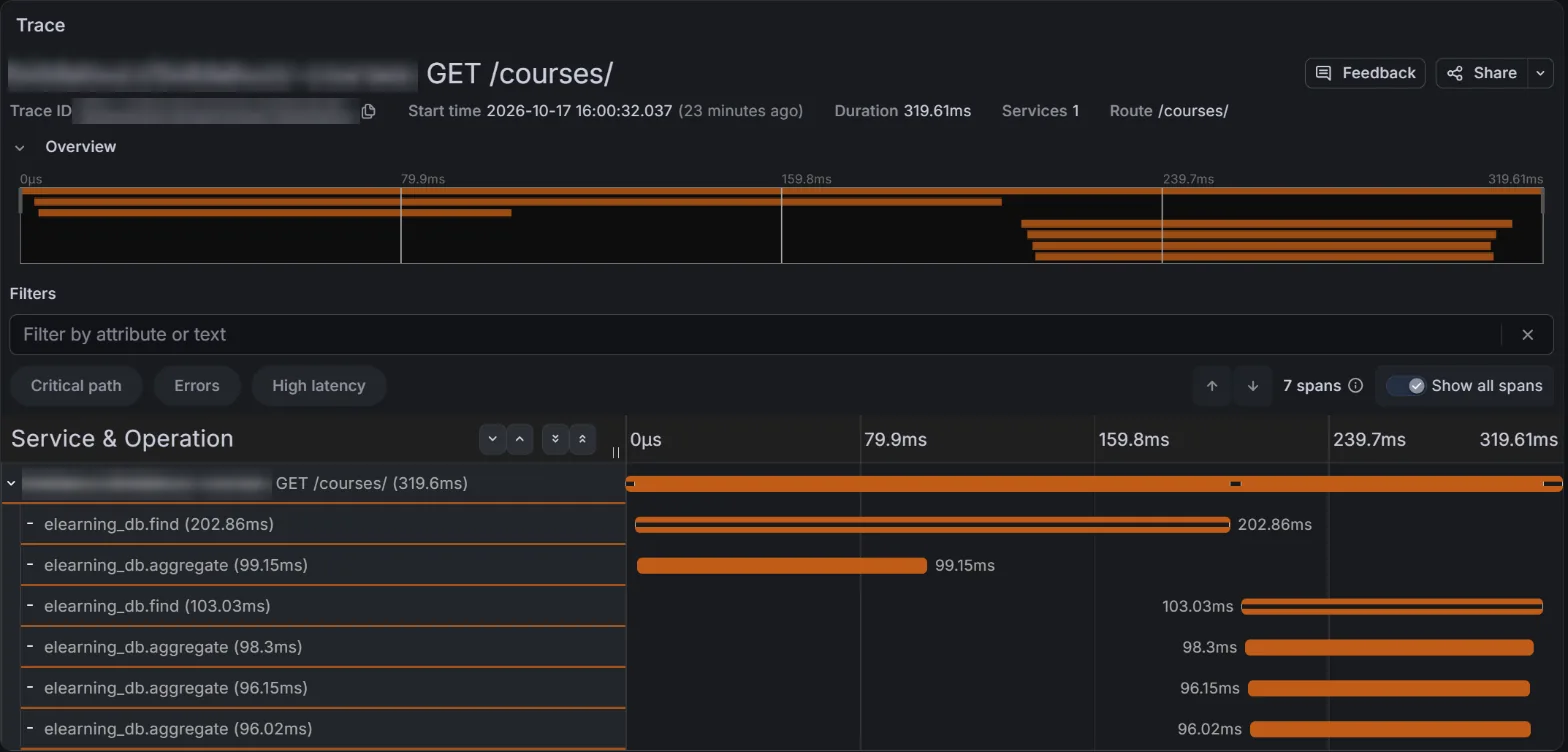
Task: Apply the High latency filter
Action: point(319,386)
